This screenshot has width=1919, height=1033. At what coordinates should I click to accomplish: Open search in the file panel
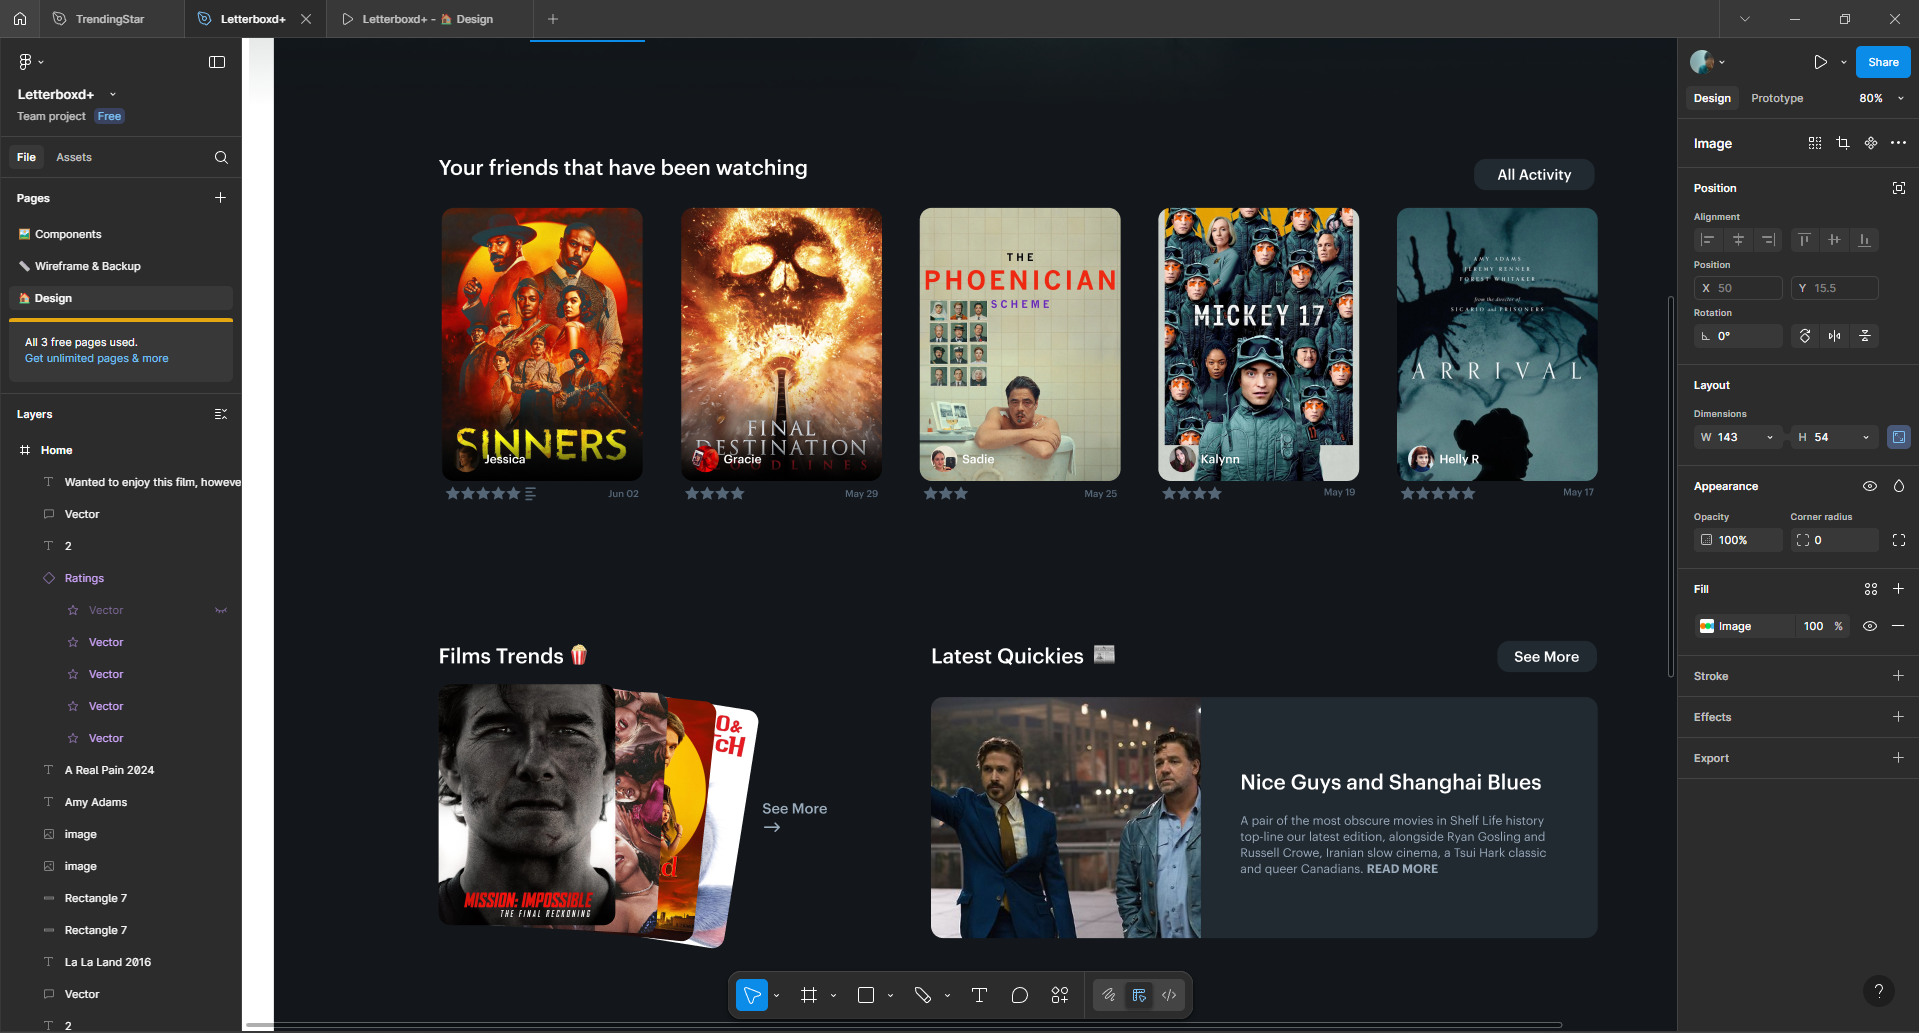(x=221, y=157)
